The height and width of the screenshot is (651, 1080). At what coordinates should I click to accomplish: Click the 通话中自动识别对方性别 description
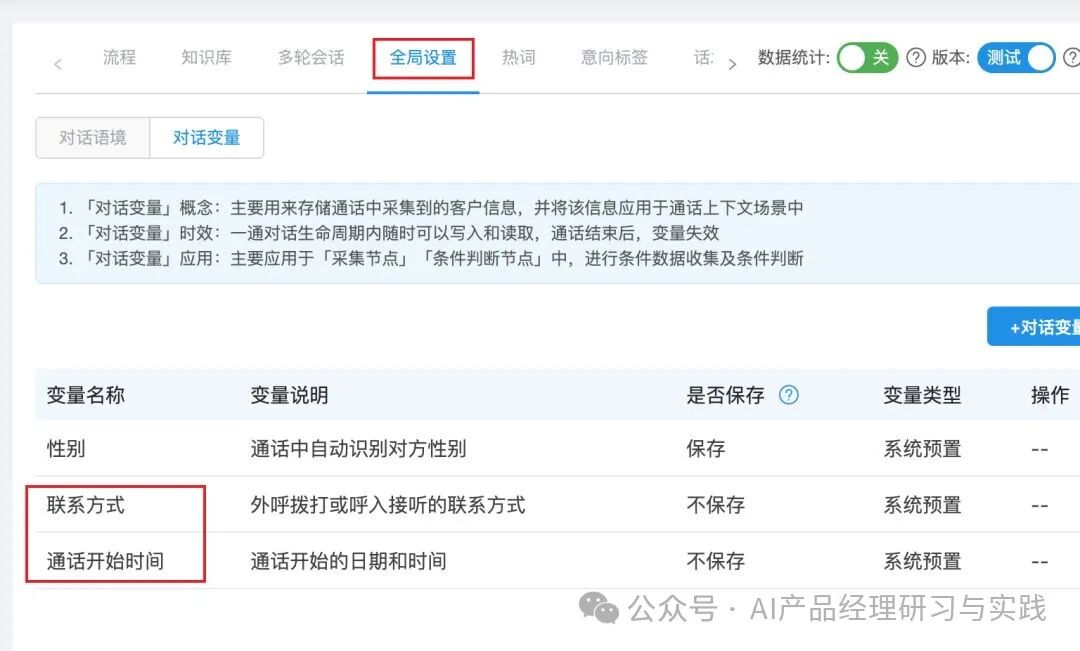coord(358,449)
